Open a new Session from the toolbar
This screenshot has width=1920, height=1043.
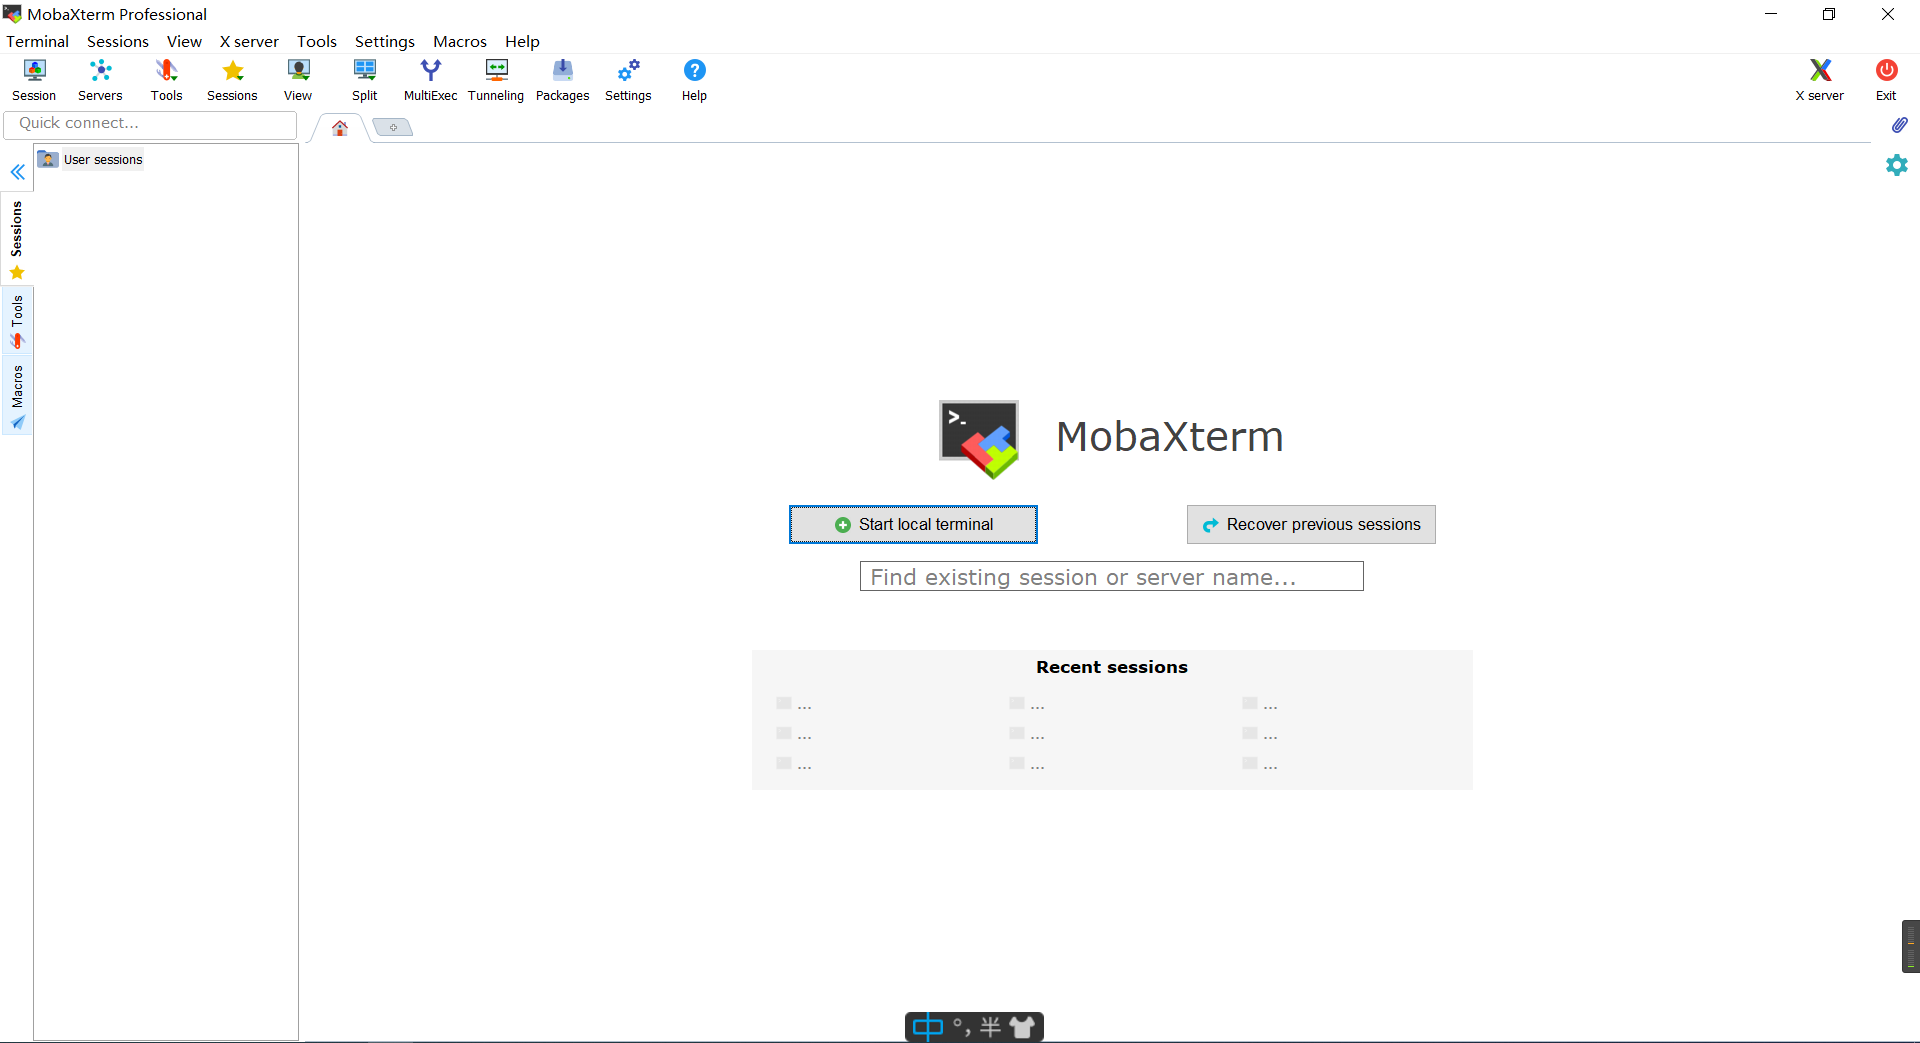tap(33, 79)
